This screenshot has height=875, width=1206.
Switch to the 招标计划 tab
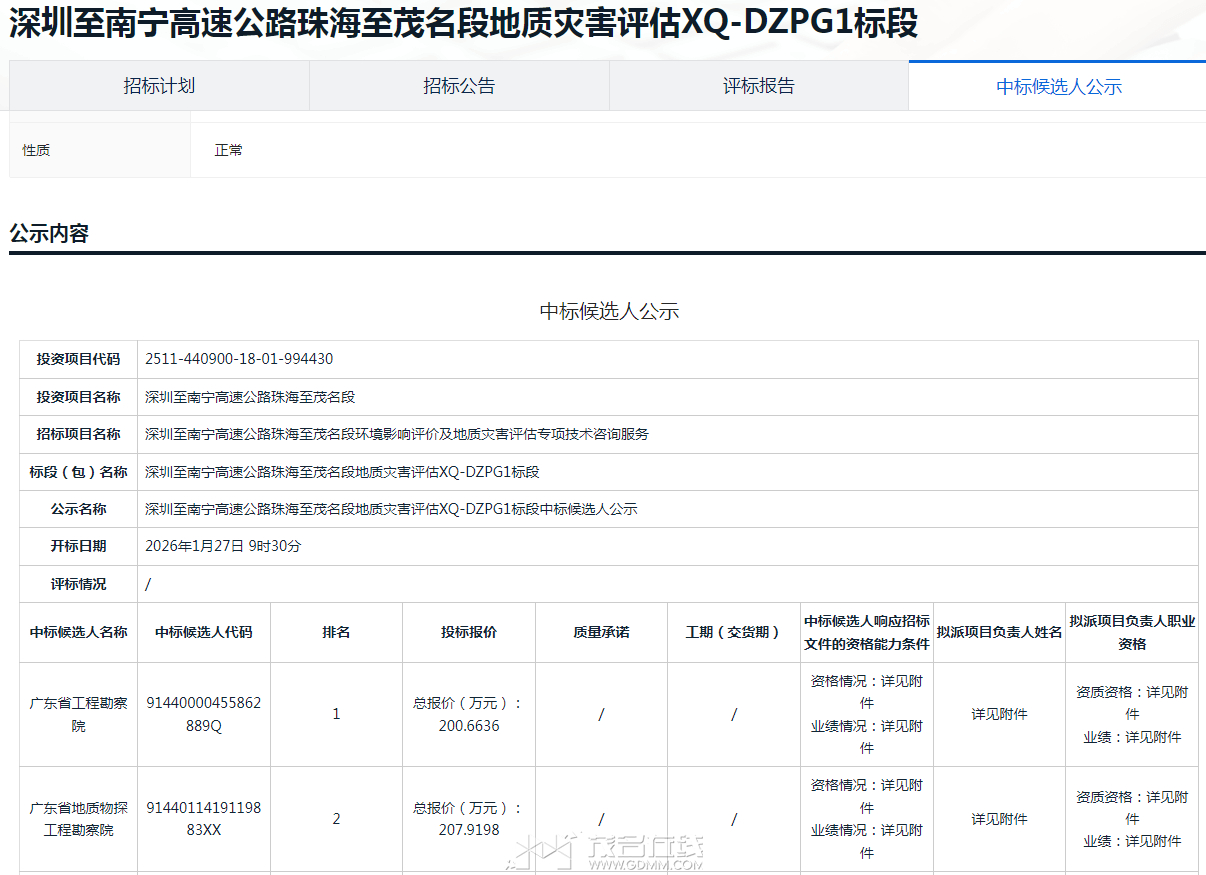pyautogui.click(x=159, y=86)
